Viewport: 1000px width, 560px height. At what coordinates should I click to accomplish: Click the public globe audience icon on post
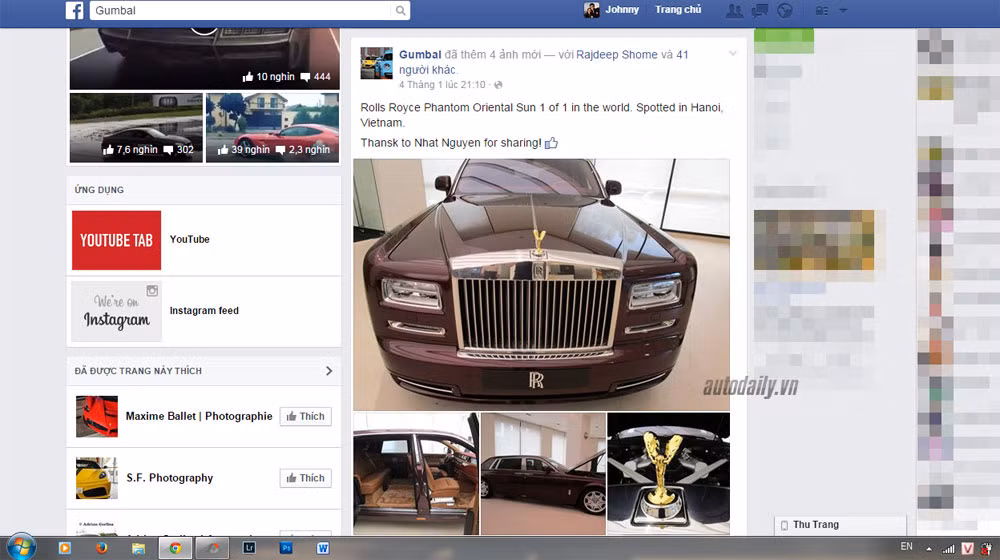point(498,85)
